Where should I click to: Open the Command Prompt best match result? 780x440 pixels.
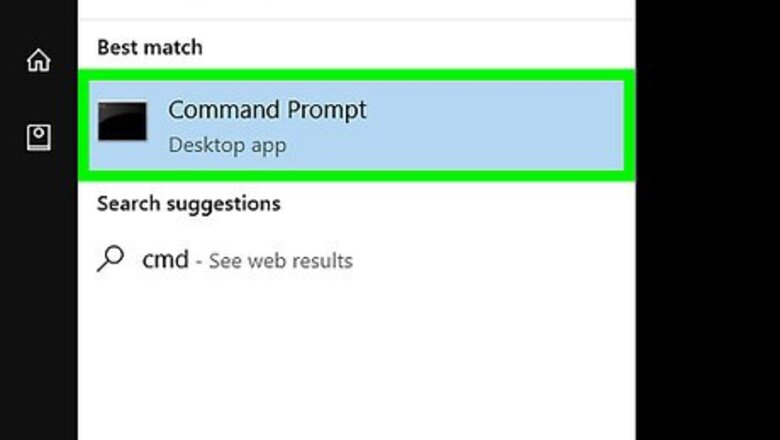coord(355,125)
